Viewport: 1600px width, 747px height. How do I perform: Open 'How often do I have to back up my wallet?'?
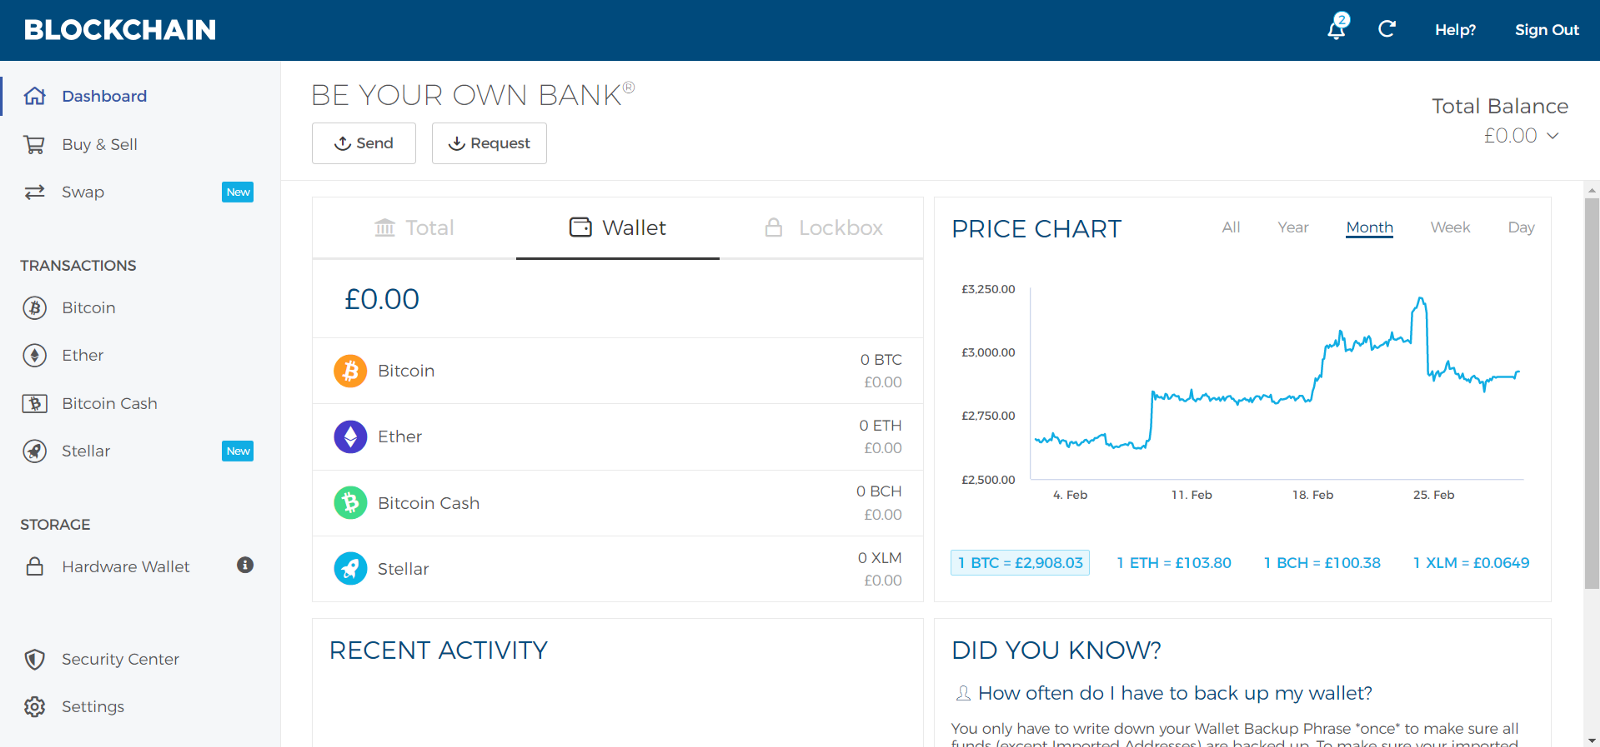[x=1175, y=693]
